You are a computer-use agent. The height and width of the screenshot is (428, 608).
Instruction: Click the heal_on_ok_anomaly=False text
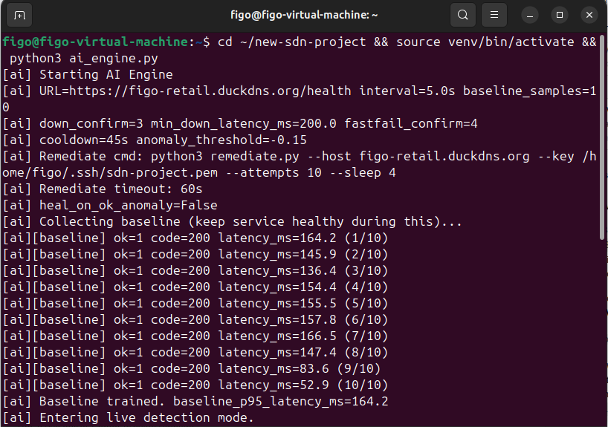[128, 205]
